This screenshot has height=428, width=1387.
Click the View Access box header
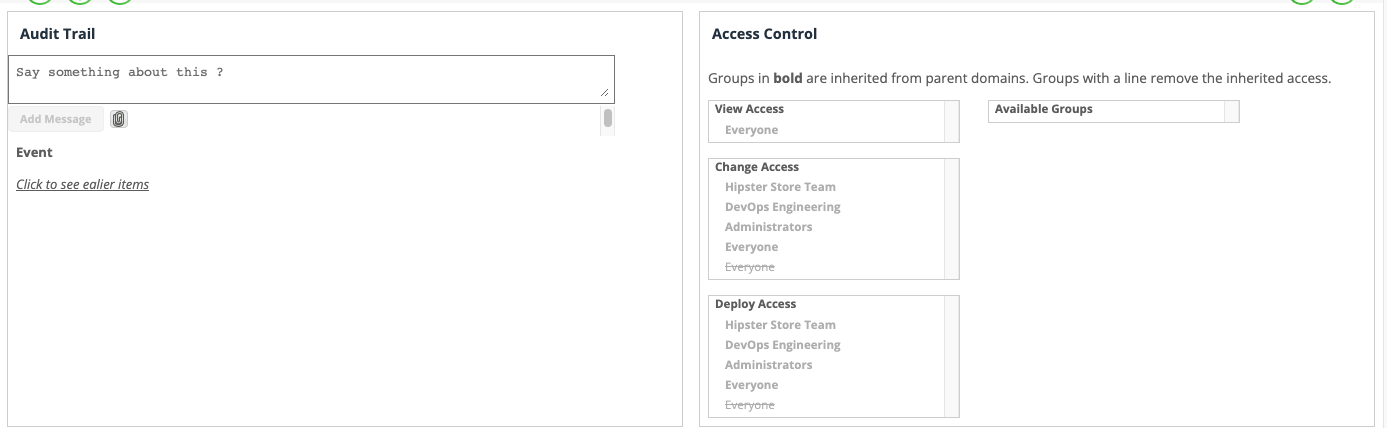pyautogui.click(x=749, y=109)
